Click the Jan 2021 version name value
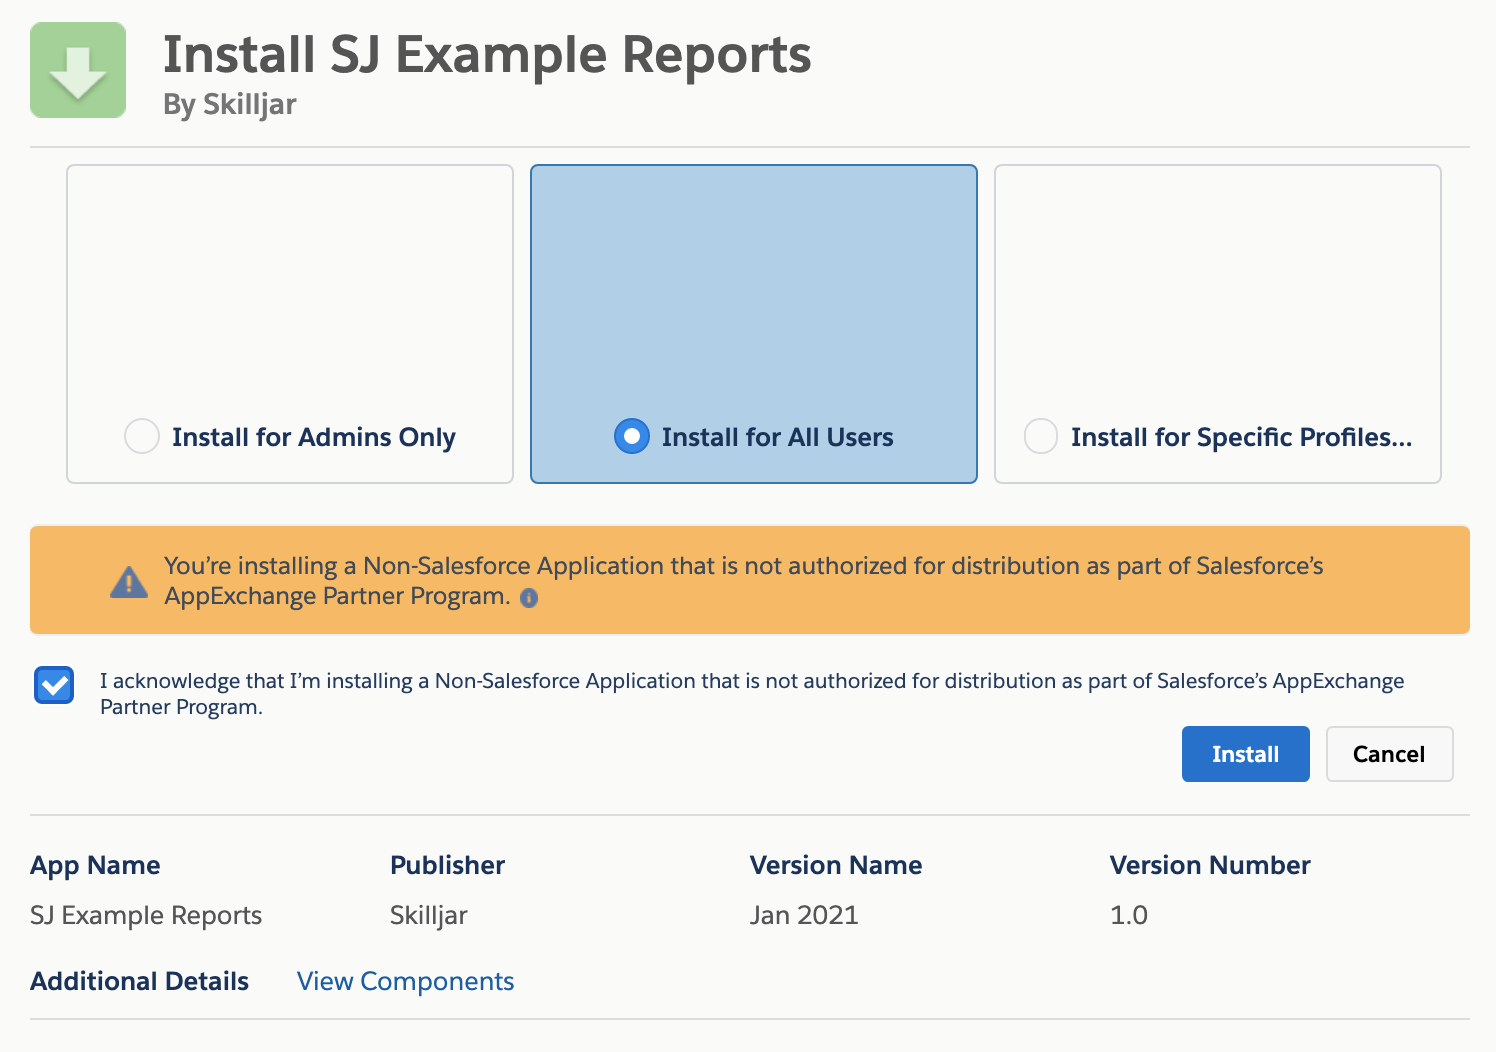This screenshot has height=1052, width=1496. (x=803, y=915)
